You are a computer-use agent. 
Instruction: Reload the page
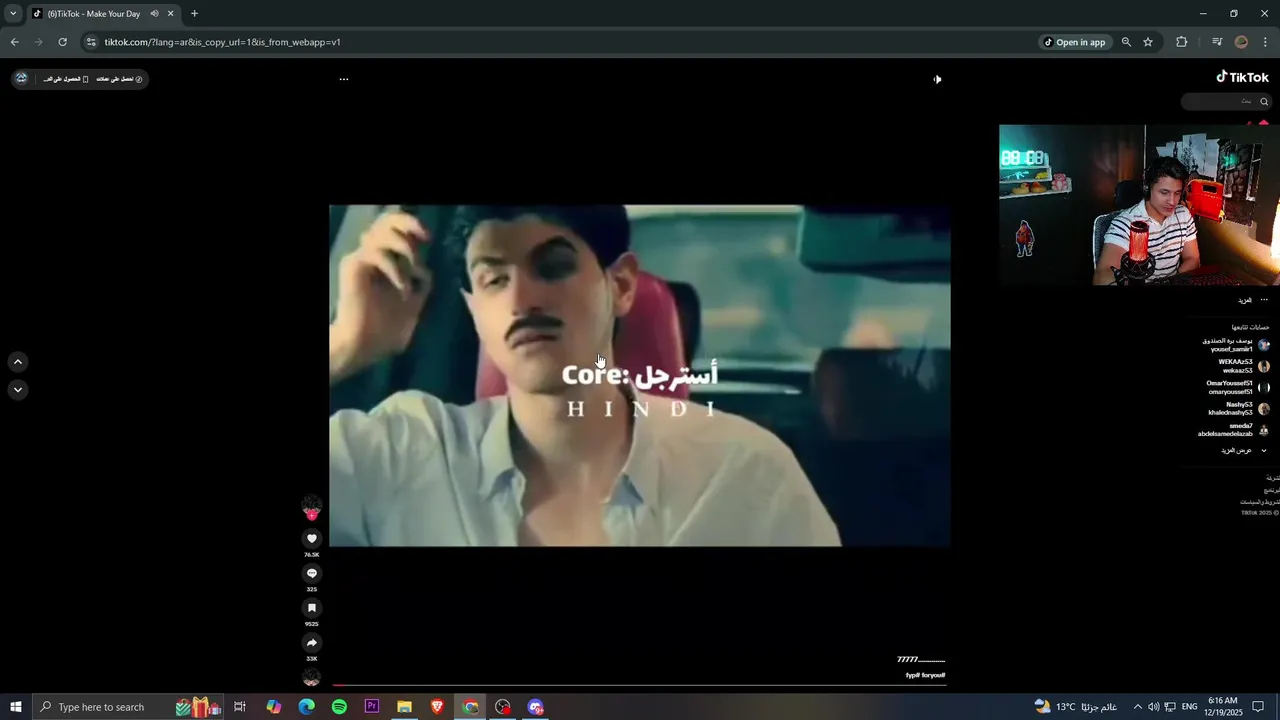tap(63, 42)
